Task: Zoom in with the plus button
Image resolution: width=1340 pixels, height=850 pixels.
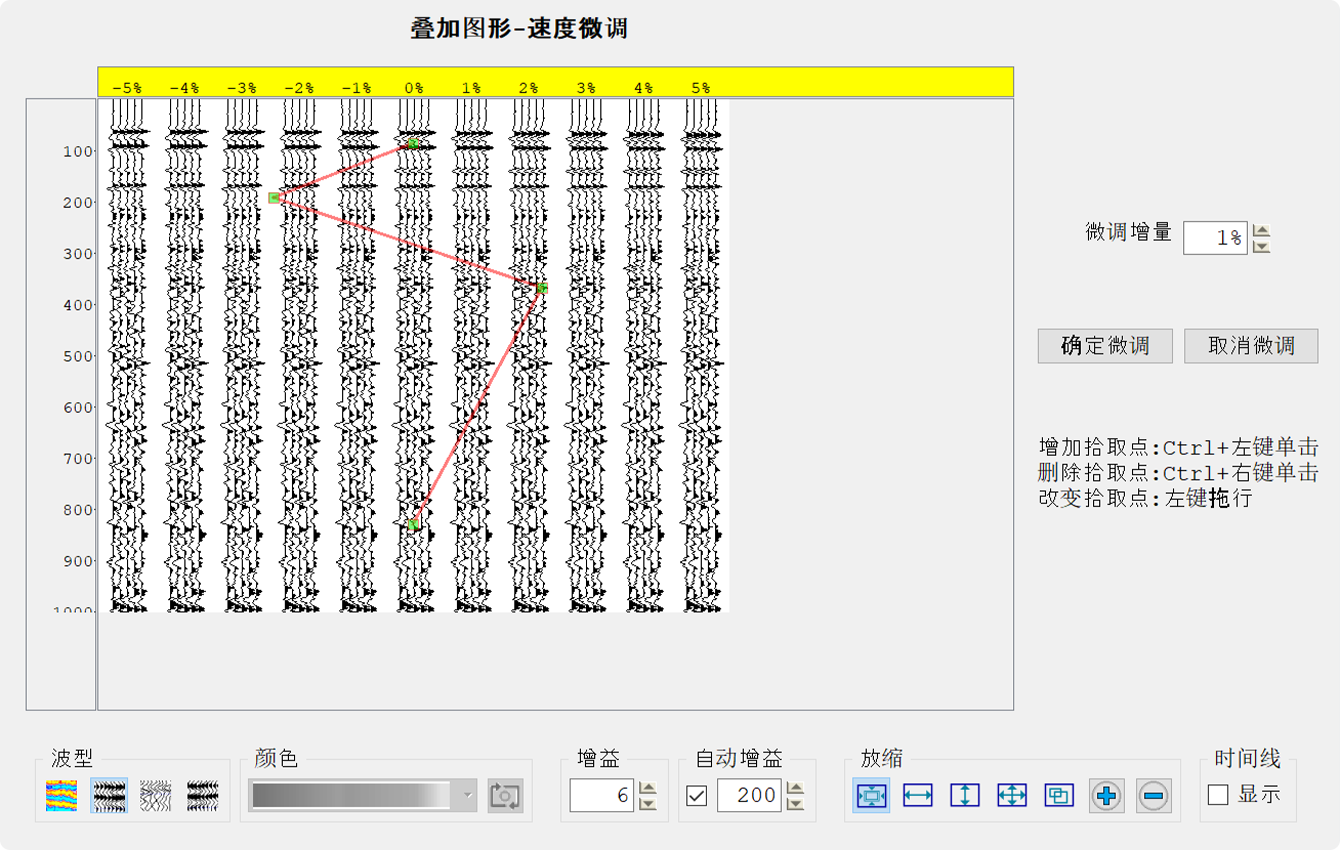Action: pos(1106,796)
